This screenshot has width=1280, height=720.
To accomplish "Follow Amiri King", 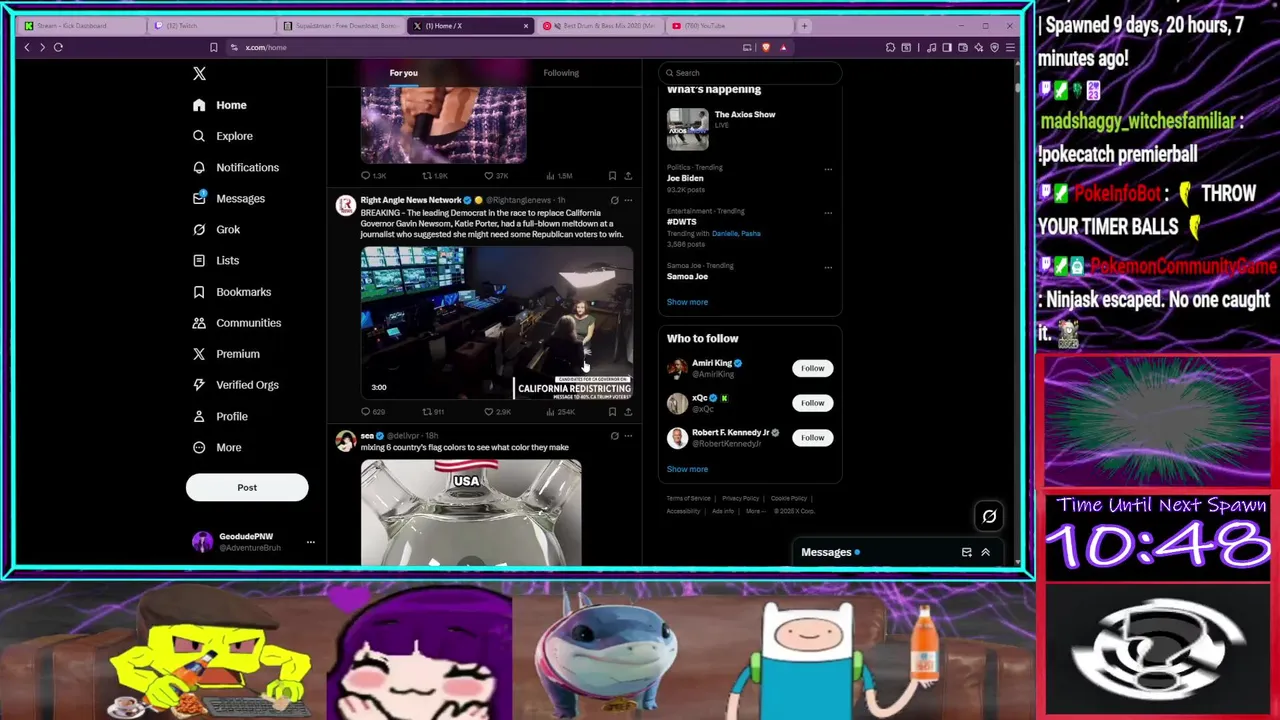I will (812, 368).
